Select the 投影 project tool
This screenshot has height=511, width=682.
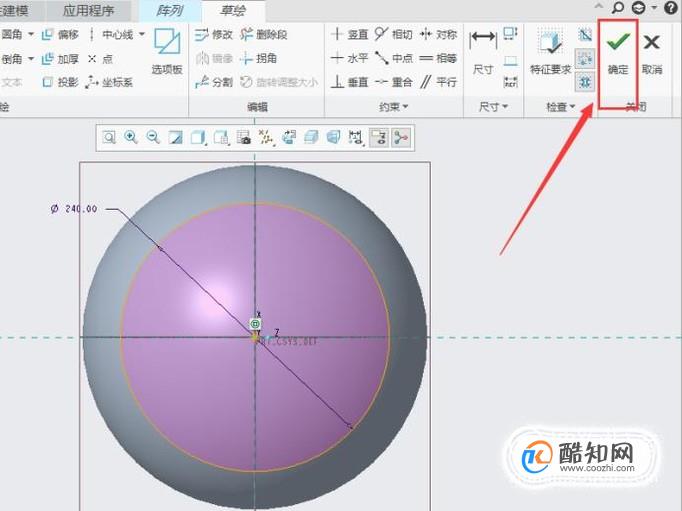[x=60, y=82]
